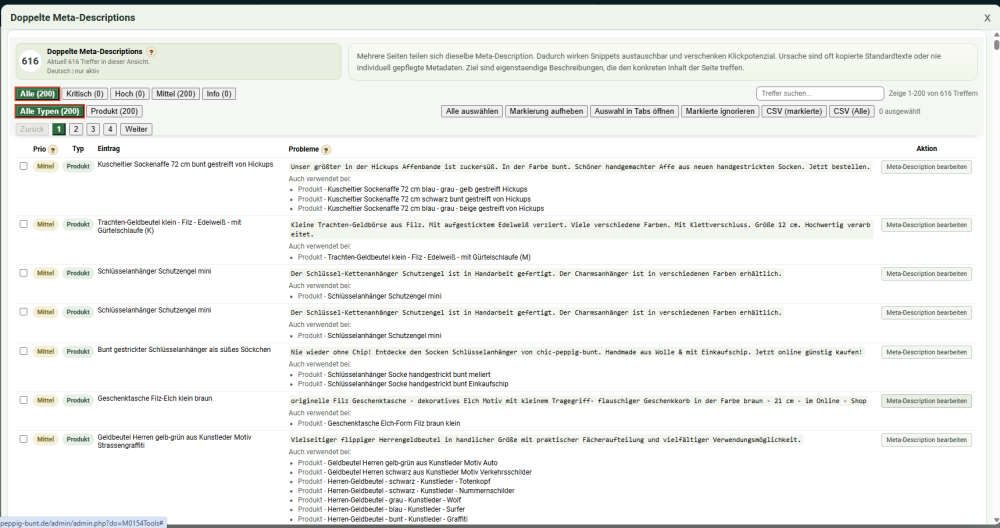Screen dimensions: 1000x528
Task: Click the Typ column header
Action: pos(78,149)
